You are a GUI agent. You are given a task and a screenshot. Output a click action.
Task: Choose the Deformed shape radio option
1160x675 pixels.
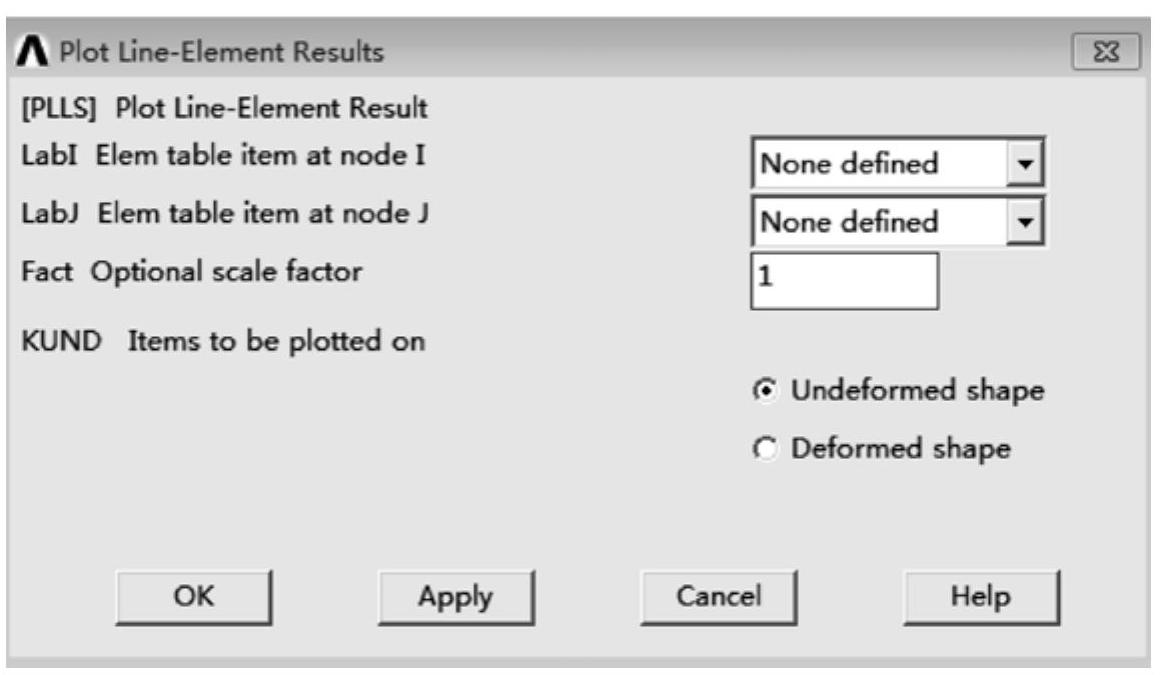762,449
